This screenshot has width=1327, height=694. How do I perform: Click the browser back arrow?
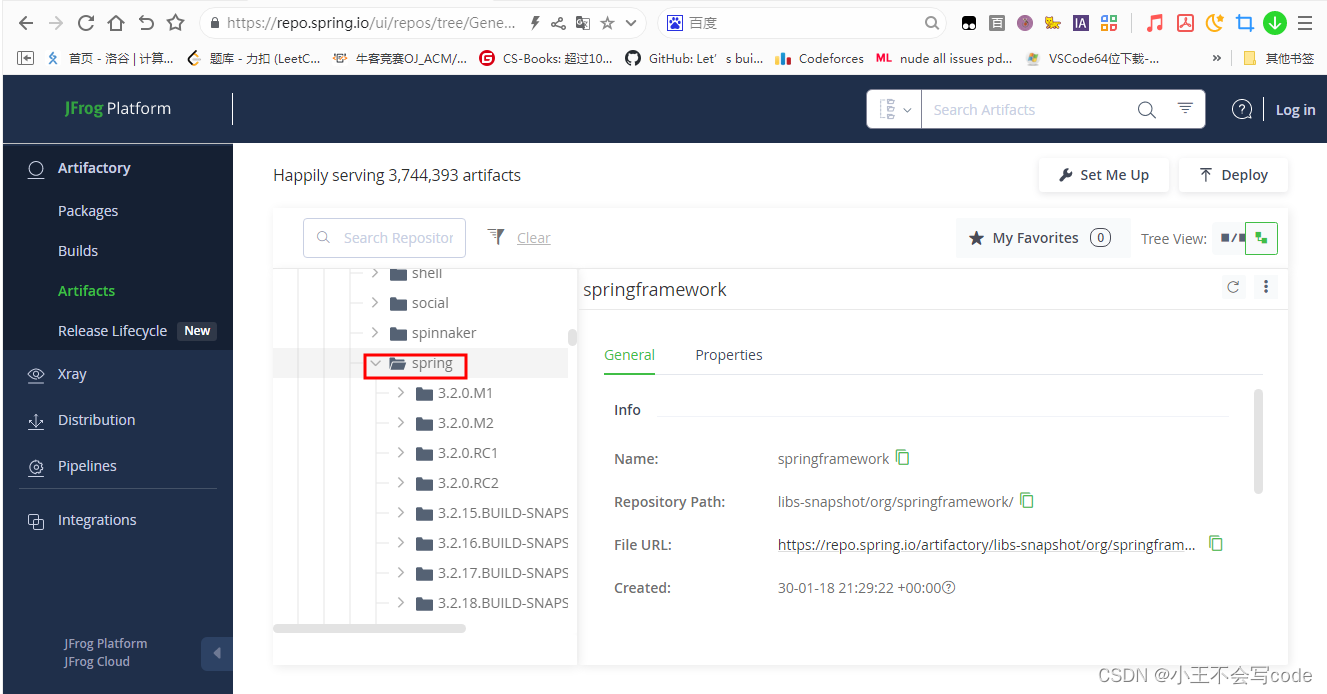26,22
